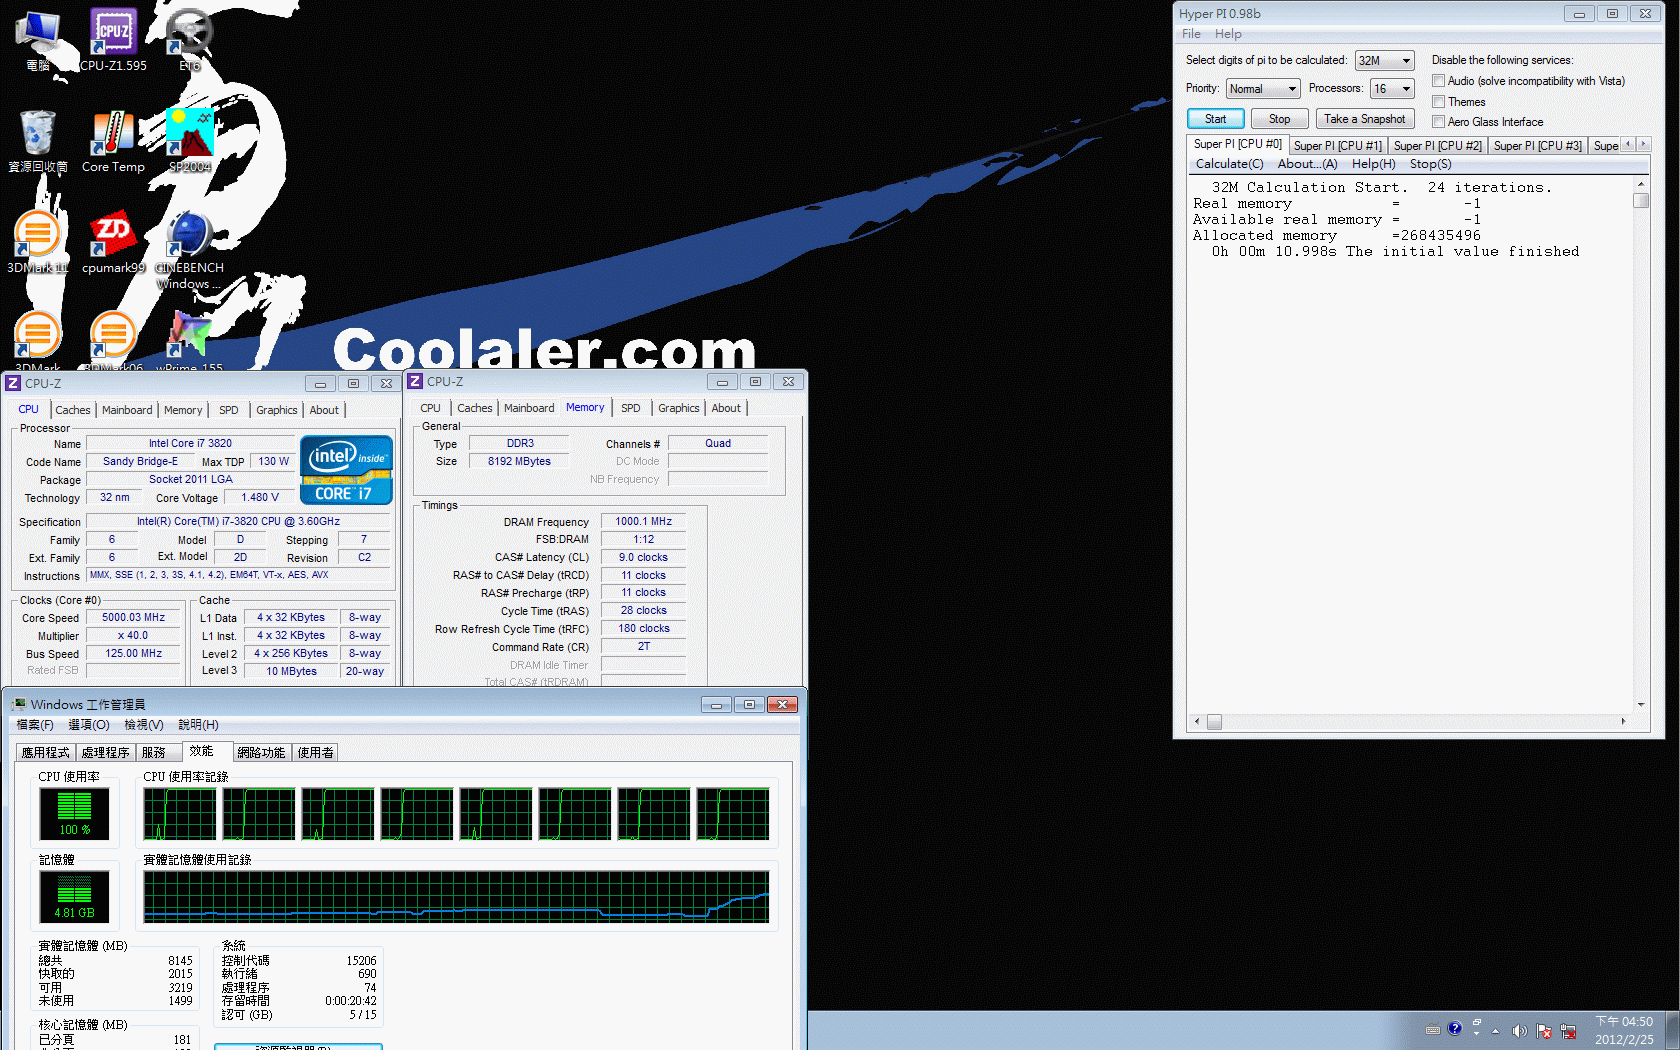Switch to 處理程序 tab in Task Manager
The width and height of the screenshot is (1680, 1050).
106,753
